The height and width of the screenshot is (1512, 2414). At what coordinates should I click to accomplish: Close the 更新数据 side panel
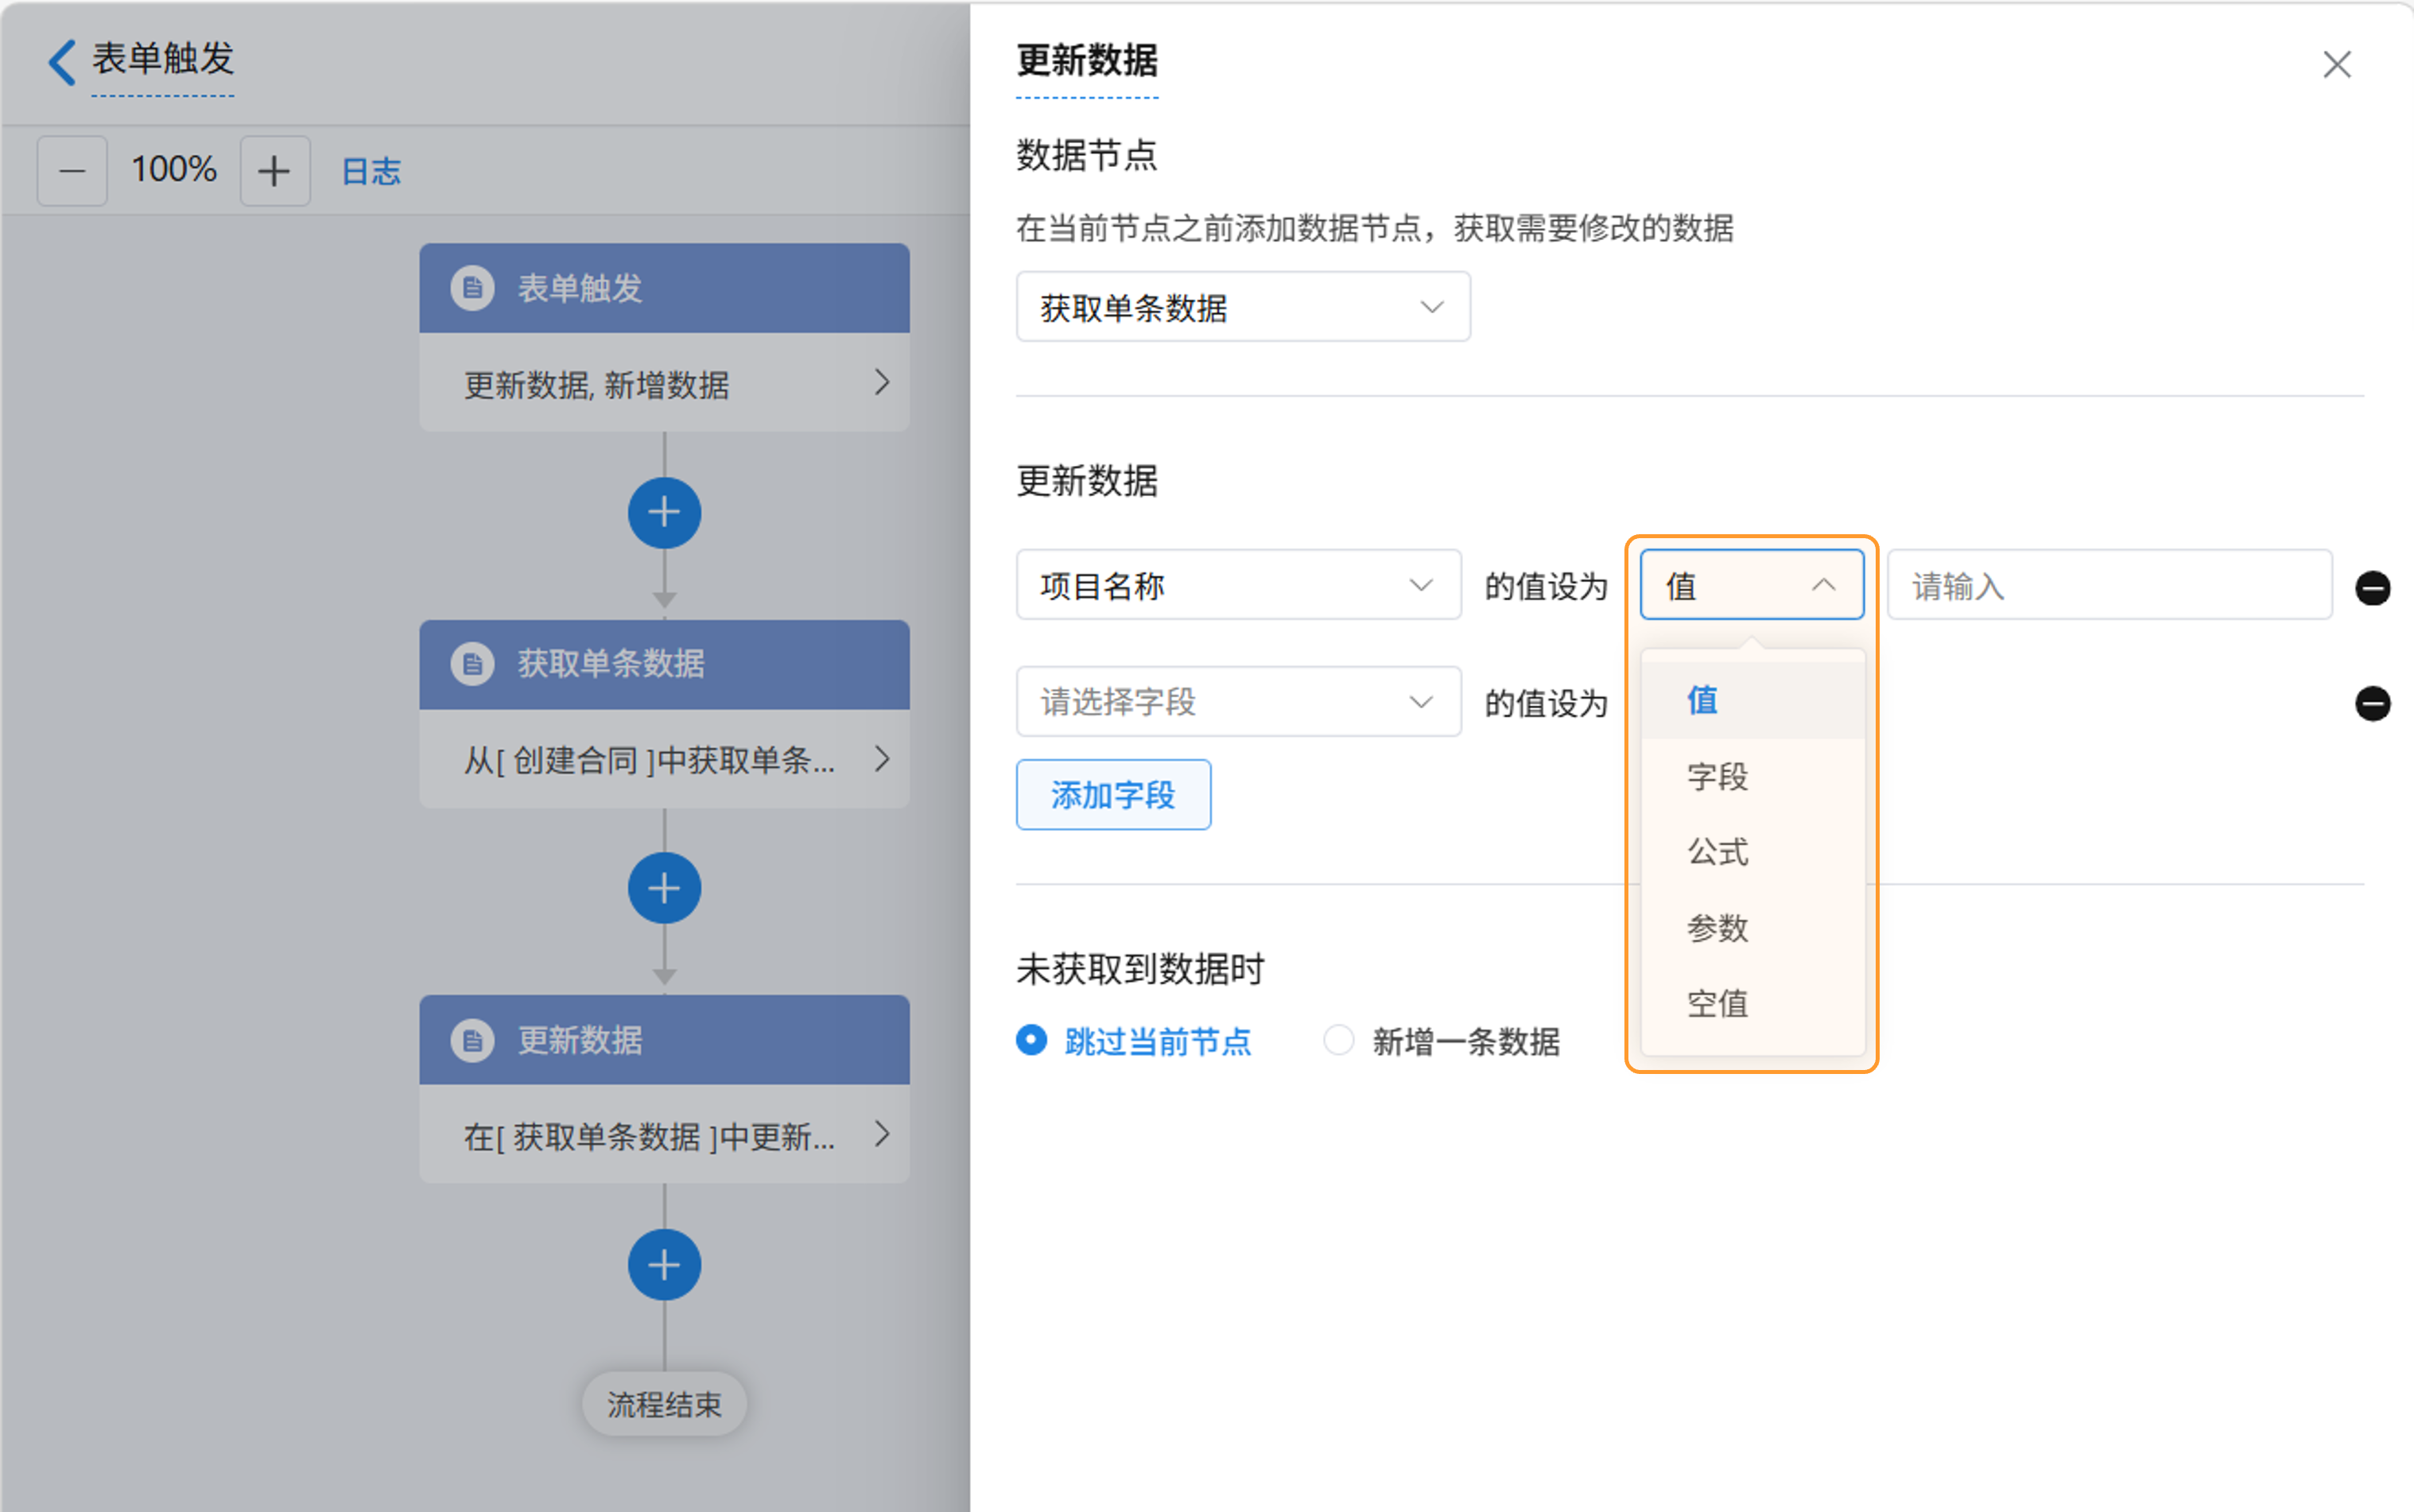(x=2336, y=65)
